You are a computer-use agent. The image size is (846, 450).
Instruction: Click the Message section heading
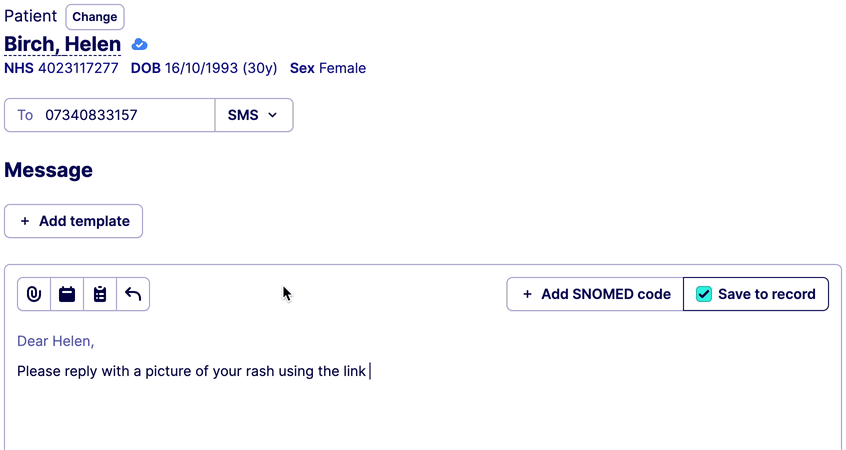point(48,170)
